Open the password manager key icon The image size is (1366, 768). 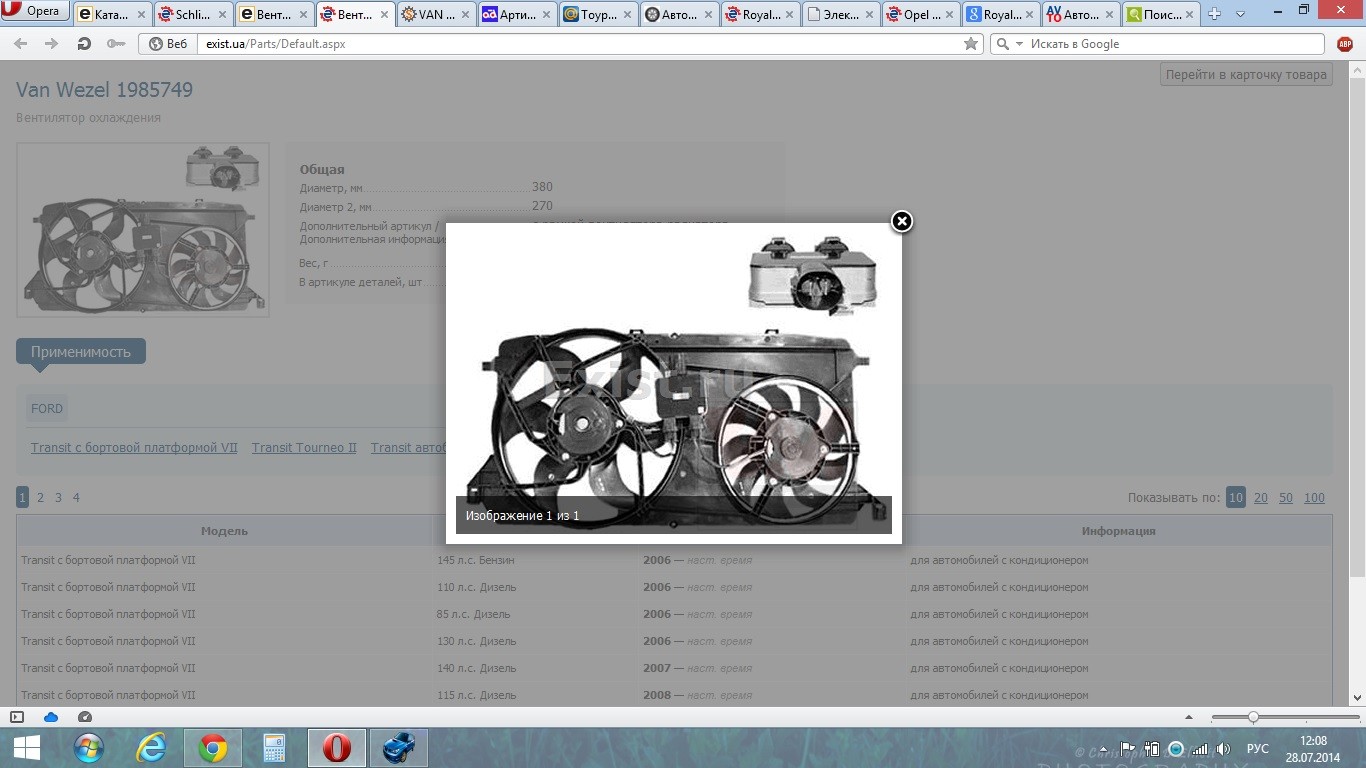pos(116,44)
